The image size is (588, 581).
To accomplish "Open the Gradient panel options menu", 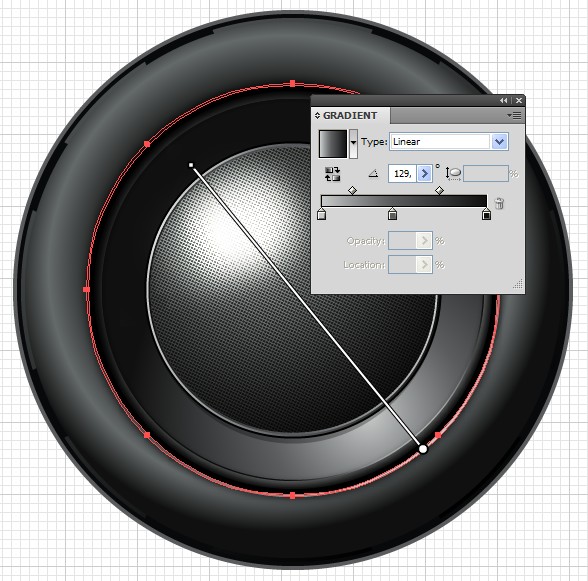I will click(x=514, y=116).
